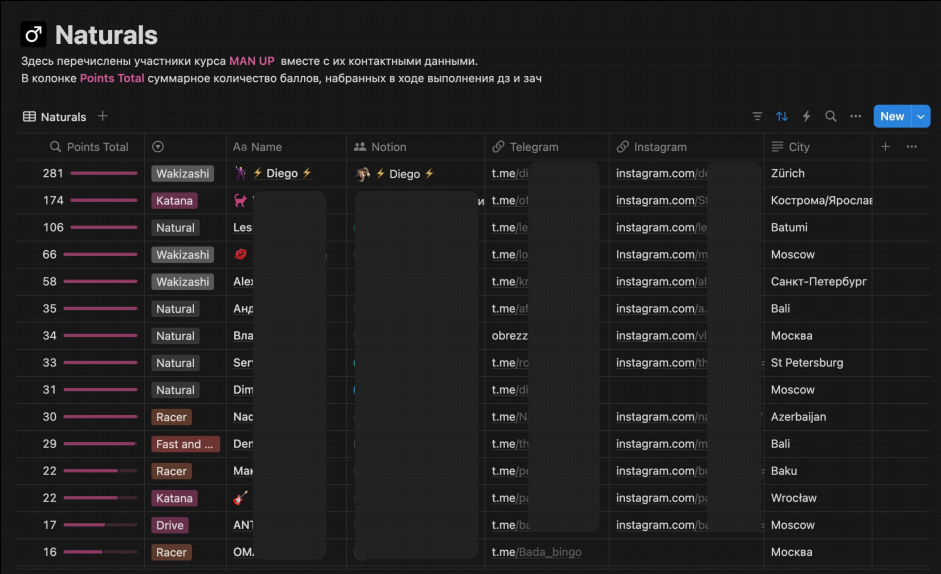Click the male symbol page icon
941x574 pixels.
(x=33, y=35)
